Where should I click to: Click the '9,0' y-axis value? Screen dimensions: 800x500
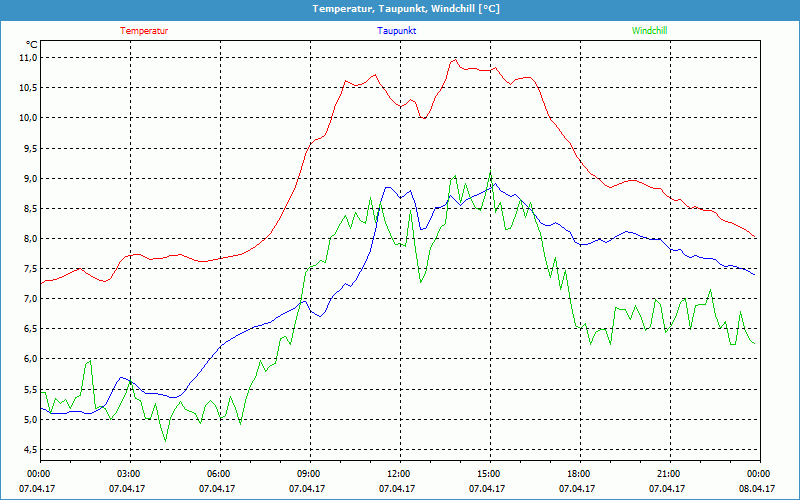coord(31,179)
